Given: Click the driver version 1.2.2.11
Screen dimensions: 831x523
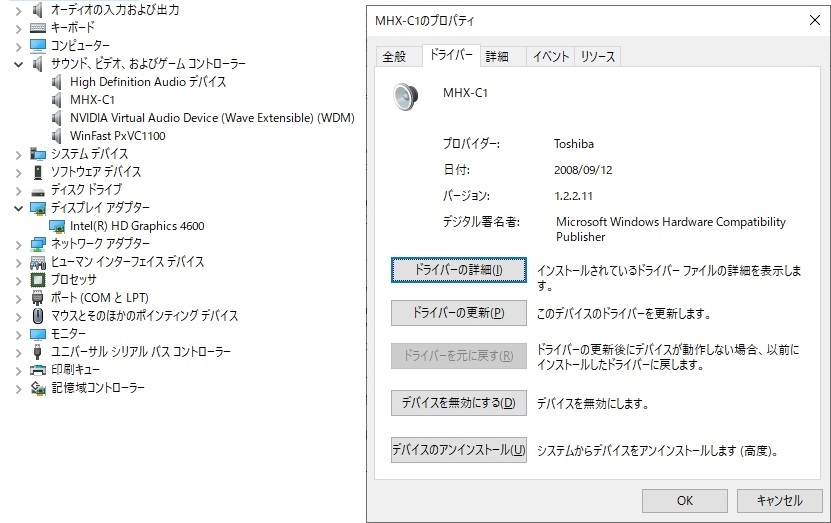Looking at the screenshot, I should pyautogui.click(x=573, y=196).
